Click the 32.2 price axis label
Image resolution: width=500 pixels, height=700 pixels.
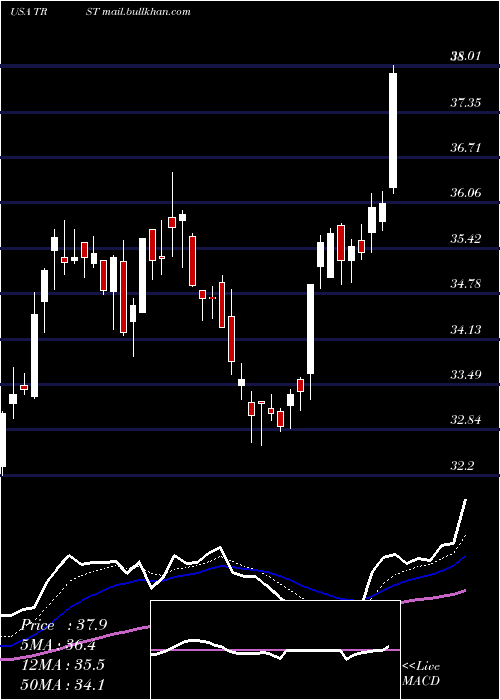(462, 466)
